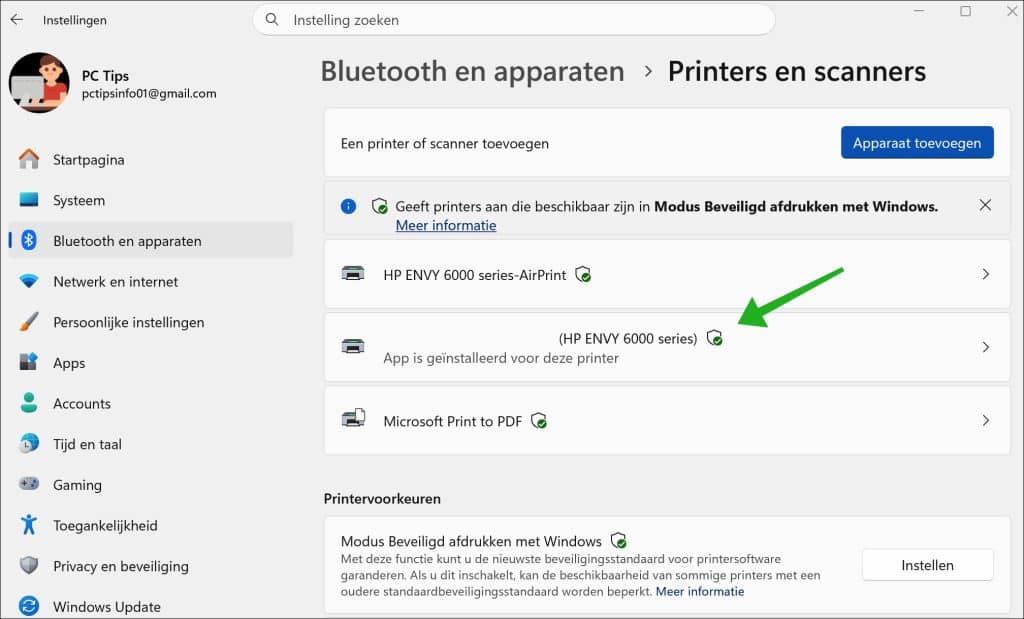Focus the Instelling zoeken search field

click(x=514, y=20)
